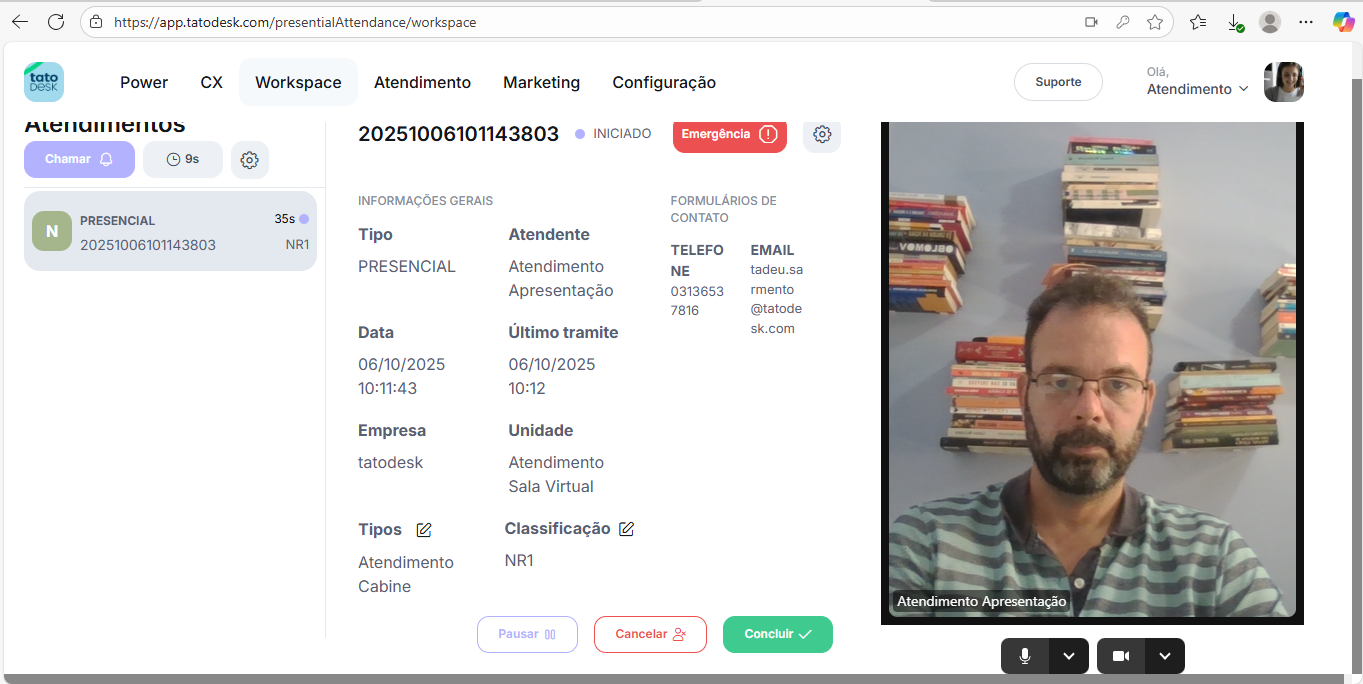Expand camera options dropdown arrow

[x=1165, y=656]
